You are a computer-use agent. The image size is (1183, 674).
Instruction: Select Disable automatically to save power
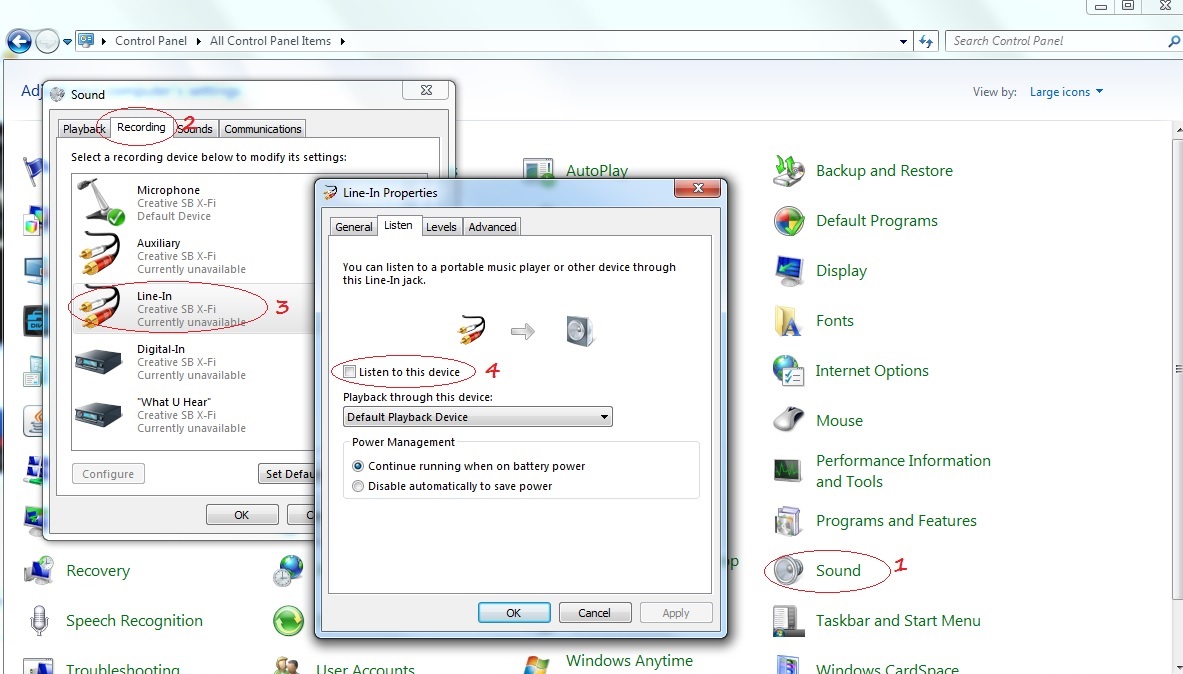(x=358, y=486)
